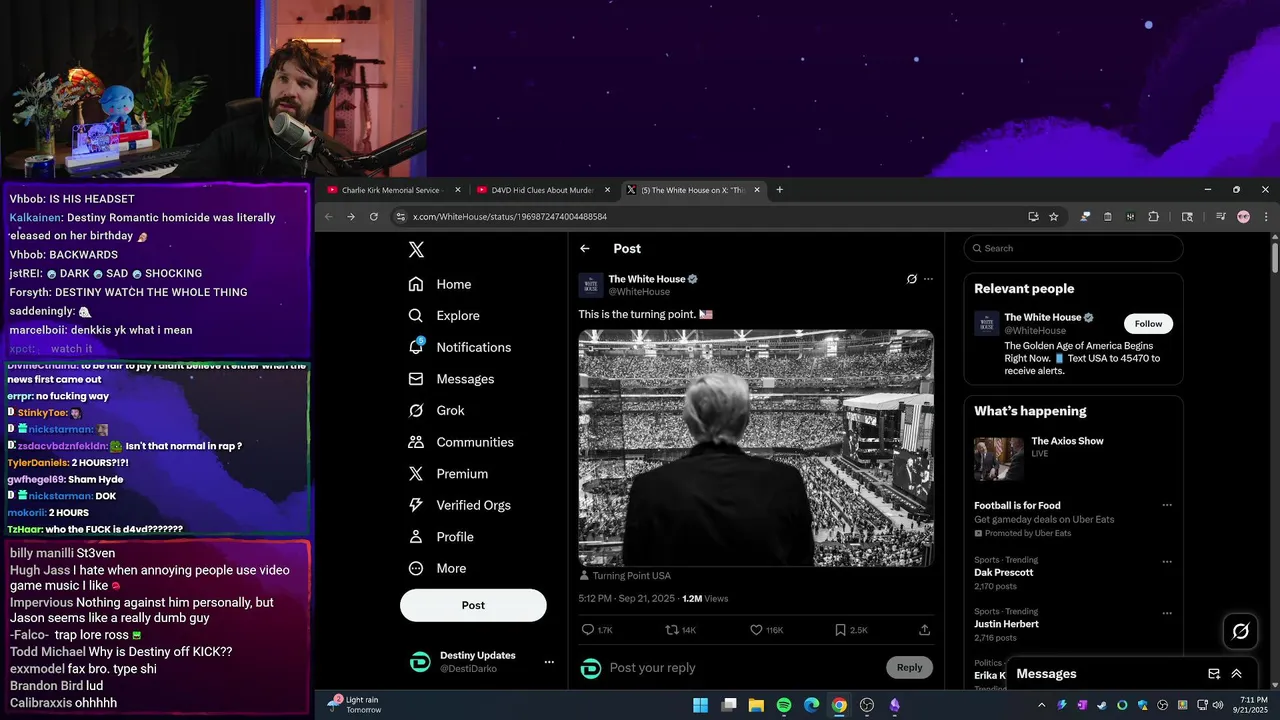Open Profile in X sidebar
This screenshot has height=720, width=1280.
[441, 537]
